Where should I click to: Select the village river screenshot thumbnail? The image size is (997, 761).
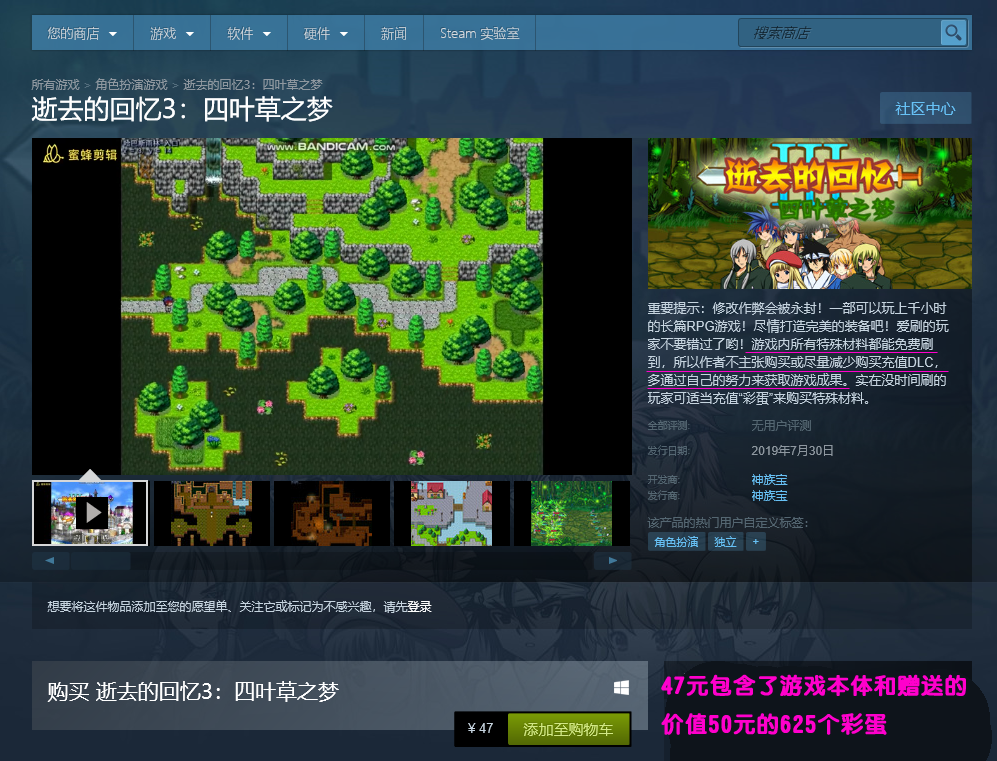pos(451,513)
